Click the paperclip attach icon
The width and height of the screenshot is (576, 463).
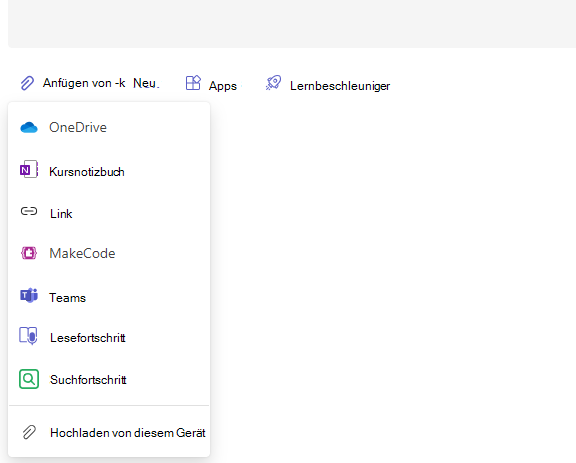(27, 83)
